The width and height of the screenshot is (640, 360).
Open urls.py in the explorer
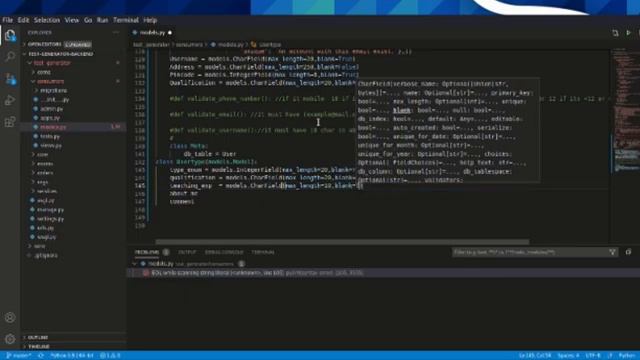(x=45, y=228)
